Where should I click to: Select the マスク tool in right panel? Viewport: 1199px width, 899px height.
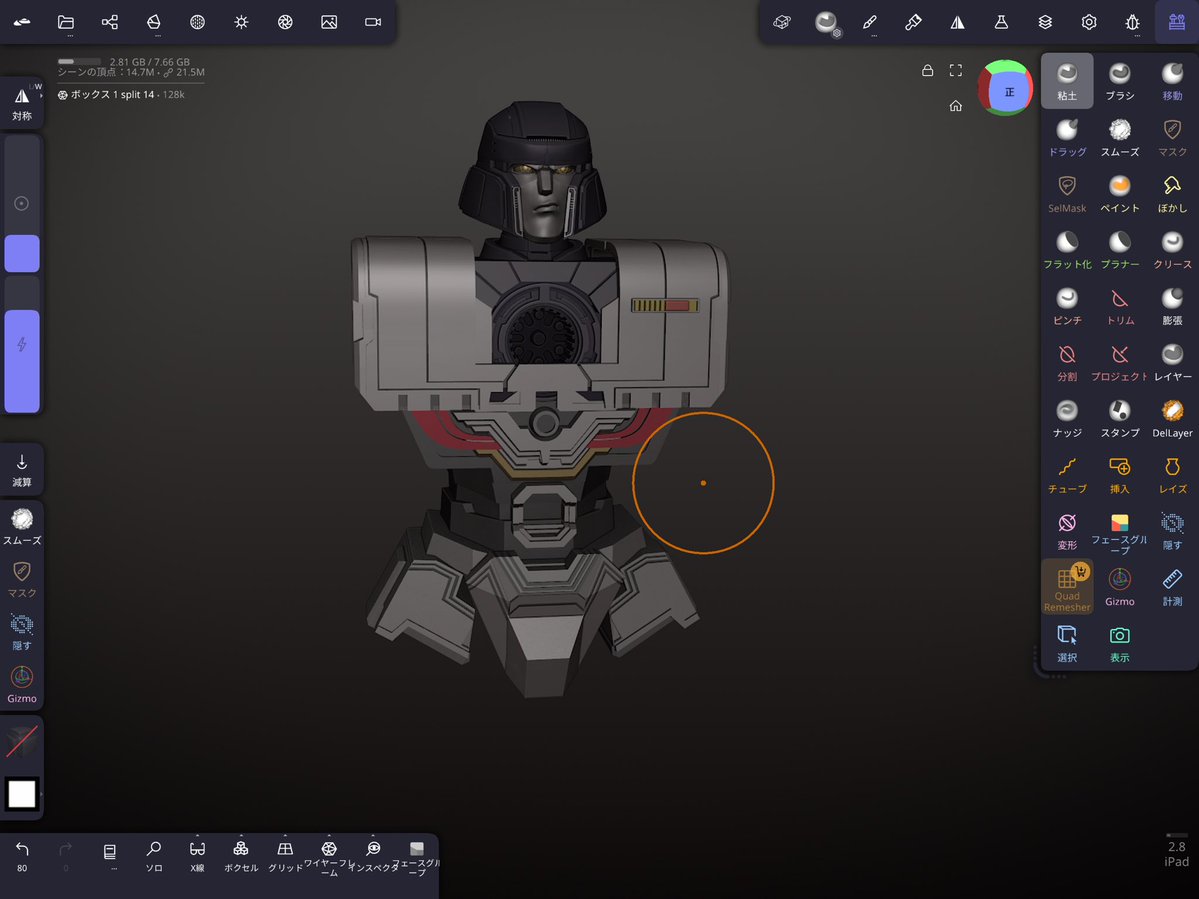point(1172,138)
